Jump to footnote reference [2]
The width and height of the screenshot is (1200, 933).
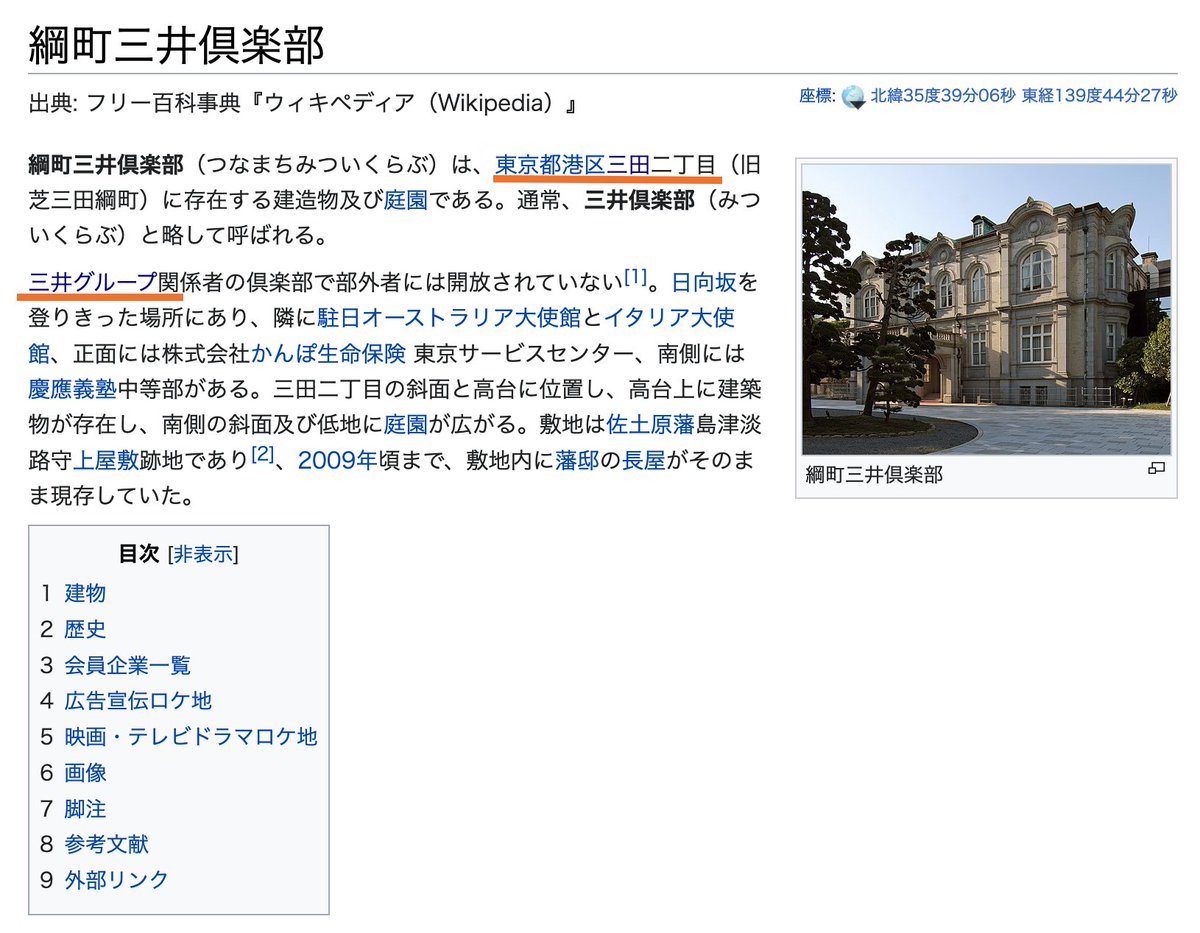[262, 454]
